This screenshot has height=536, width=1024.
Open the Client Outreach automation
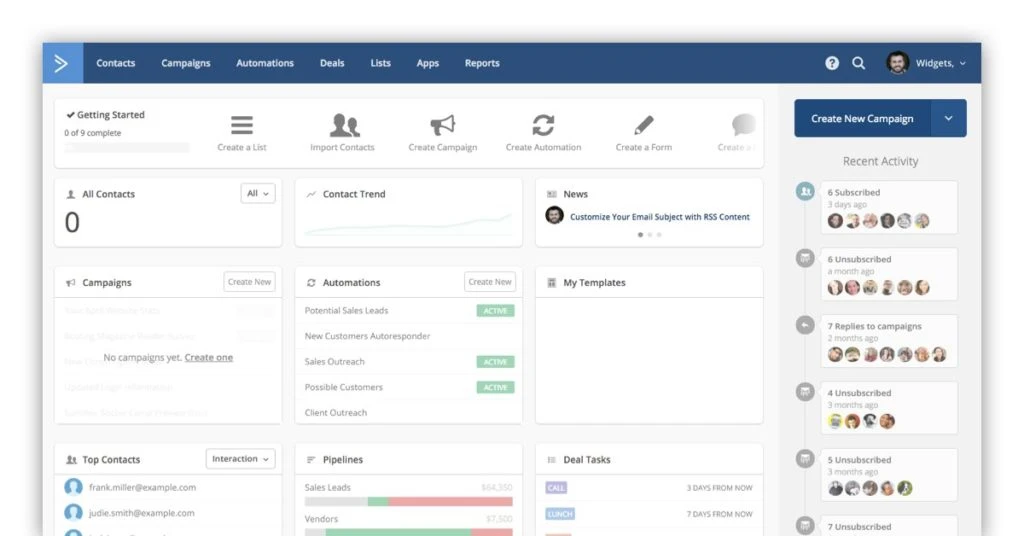click(336, 413)
